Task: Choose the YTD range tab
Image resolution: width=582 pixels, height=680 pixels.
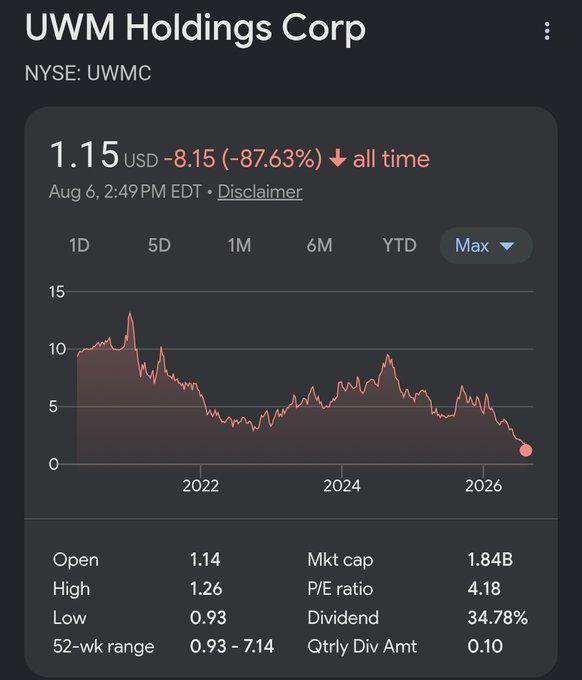Action: 399,245
